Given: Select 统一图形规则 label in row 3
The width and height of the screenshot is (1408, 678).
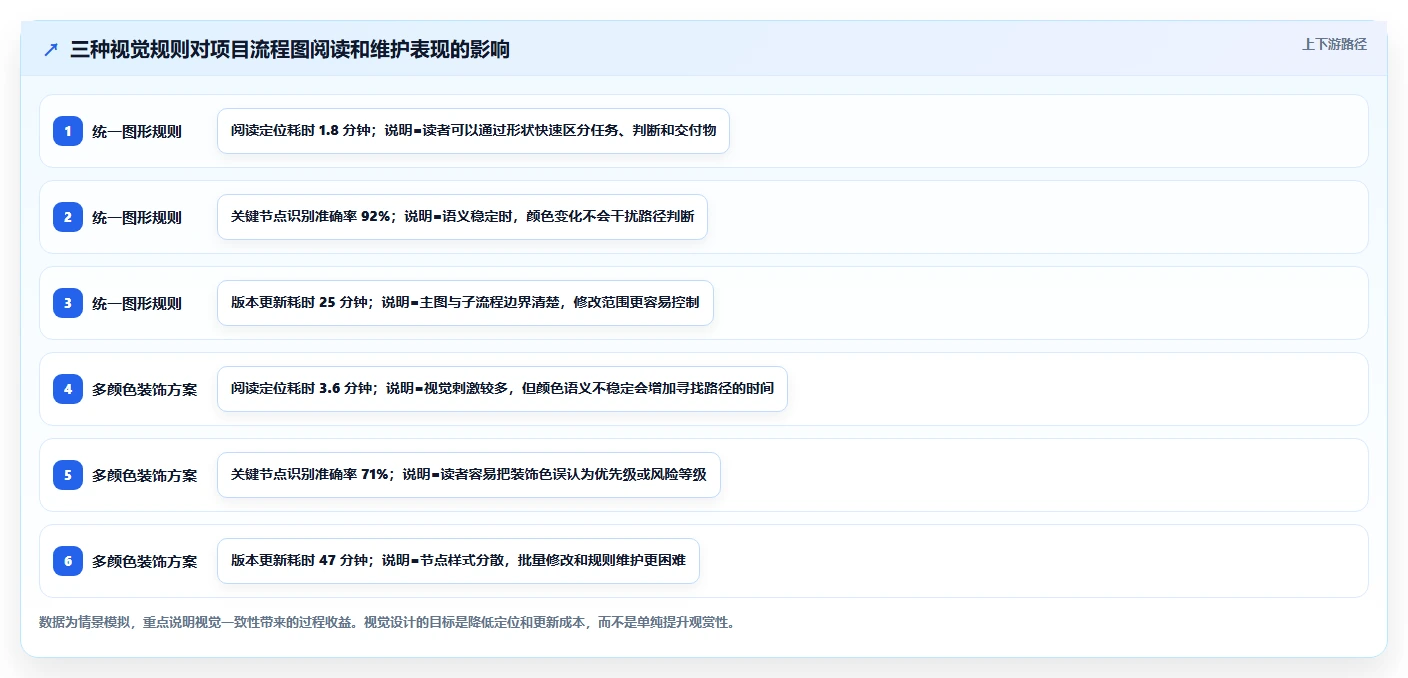Looking at the screenshot, I should click(x=137, y=303).
